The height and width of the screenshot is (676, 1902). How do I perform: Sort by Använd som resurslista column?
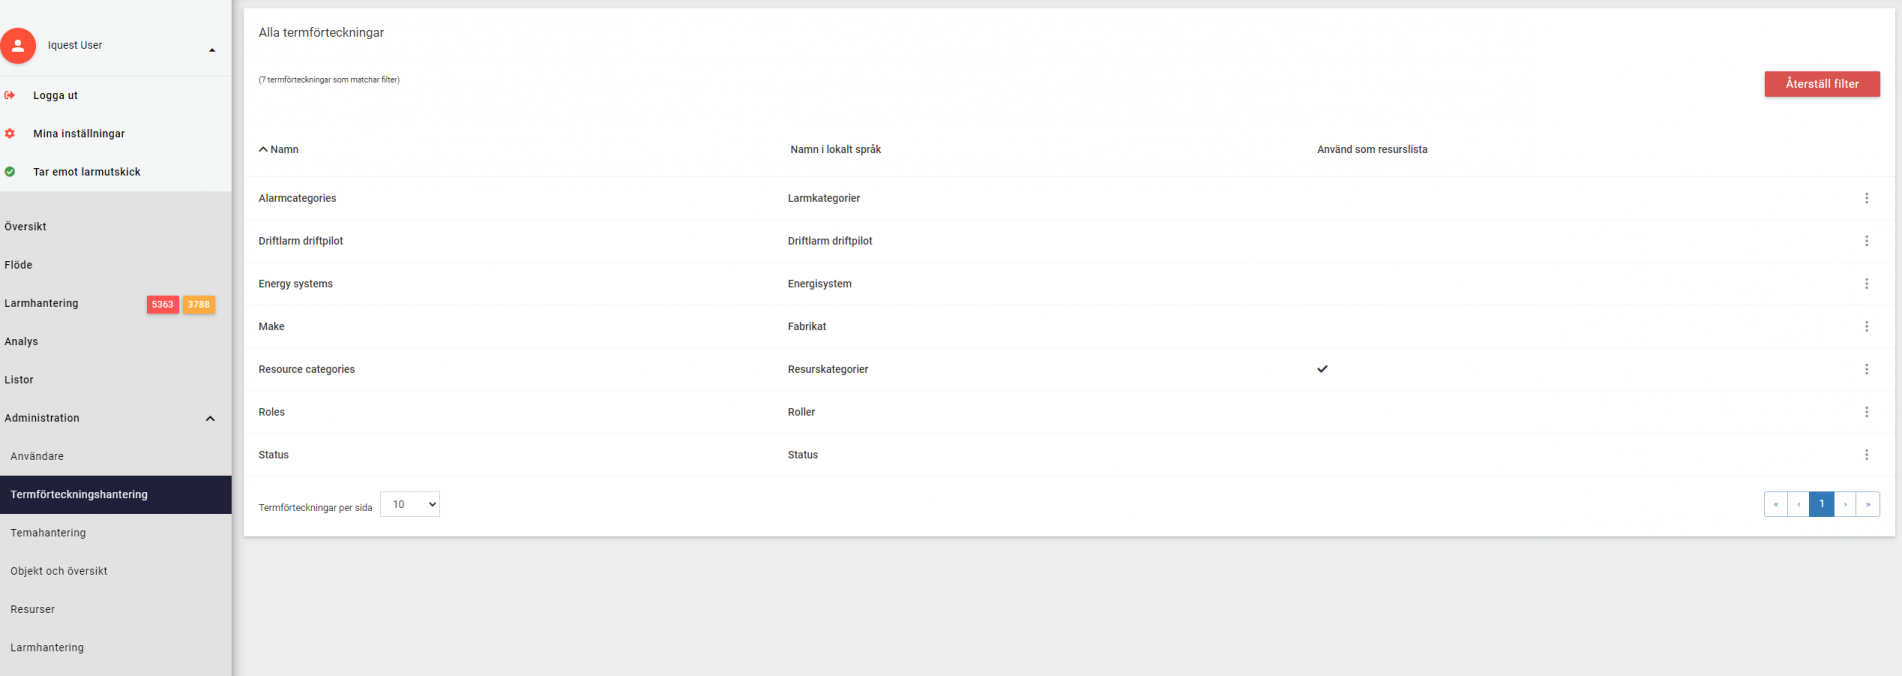point(1372,150)
